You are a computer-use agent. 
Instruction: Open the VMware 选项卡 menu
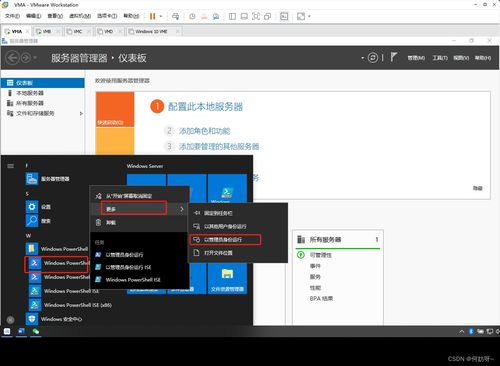107,16
